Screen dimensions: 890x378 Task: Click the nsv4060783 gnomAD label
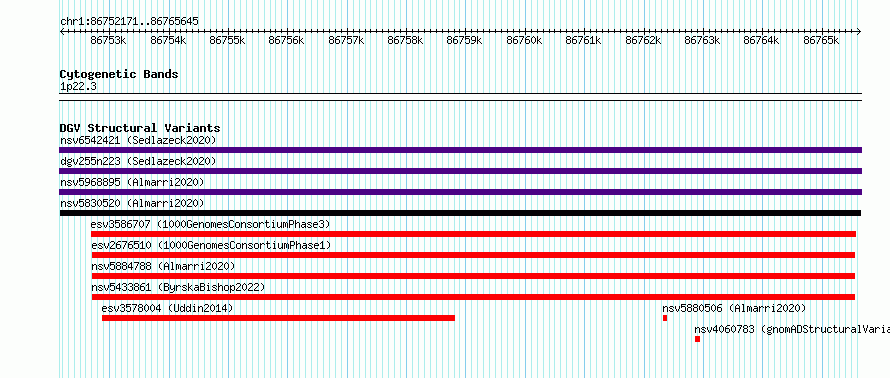click(x=792, y=329)
